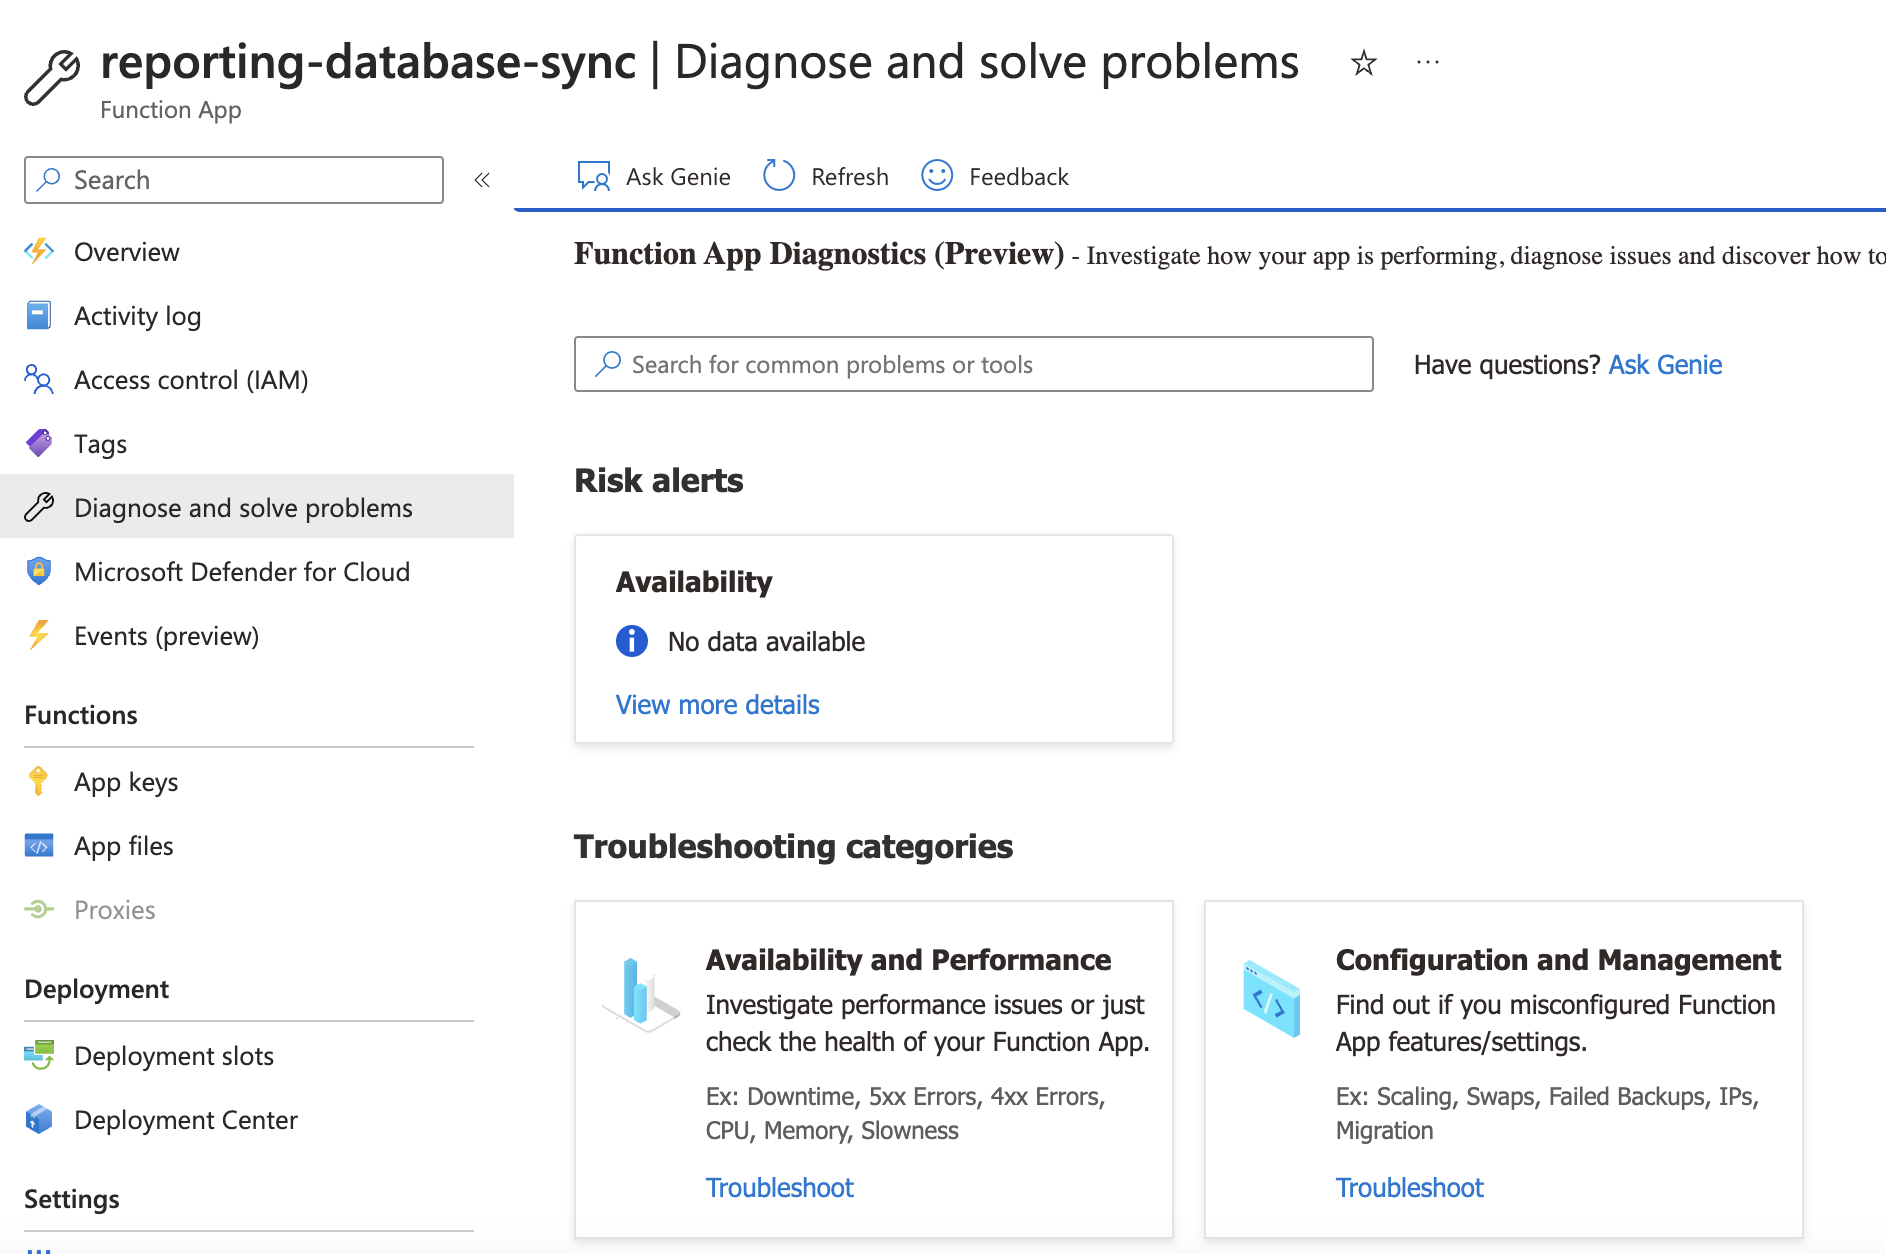Click the common problems search field
Image resolution: width=1886 pixels, height=1254 pixels.
[972, 364]
